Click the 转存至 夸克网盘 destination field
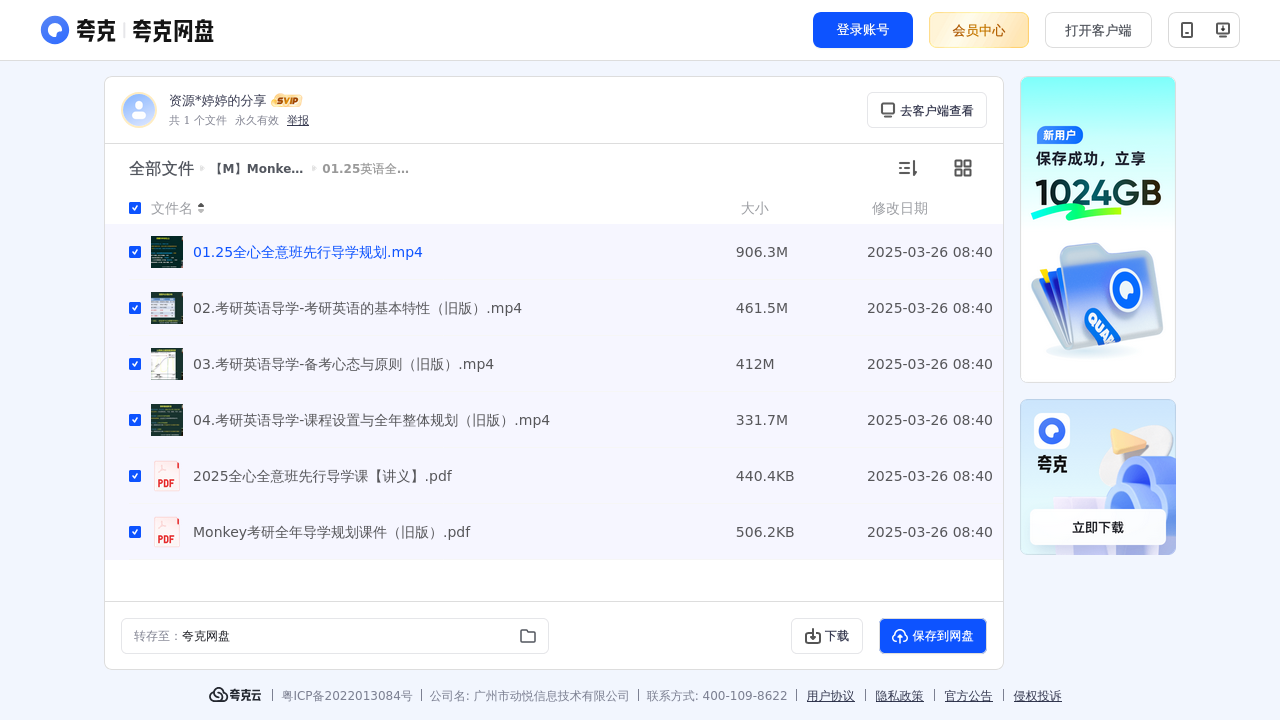The image size is (1280, 720). tap(335, 636)
